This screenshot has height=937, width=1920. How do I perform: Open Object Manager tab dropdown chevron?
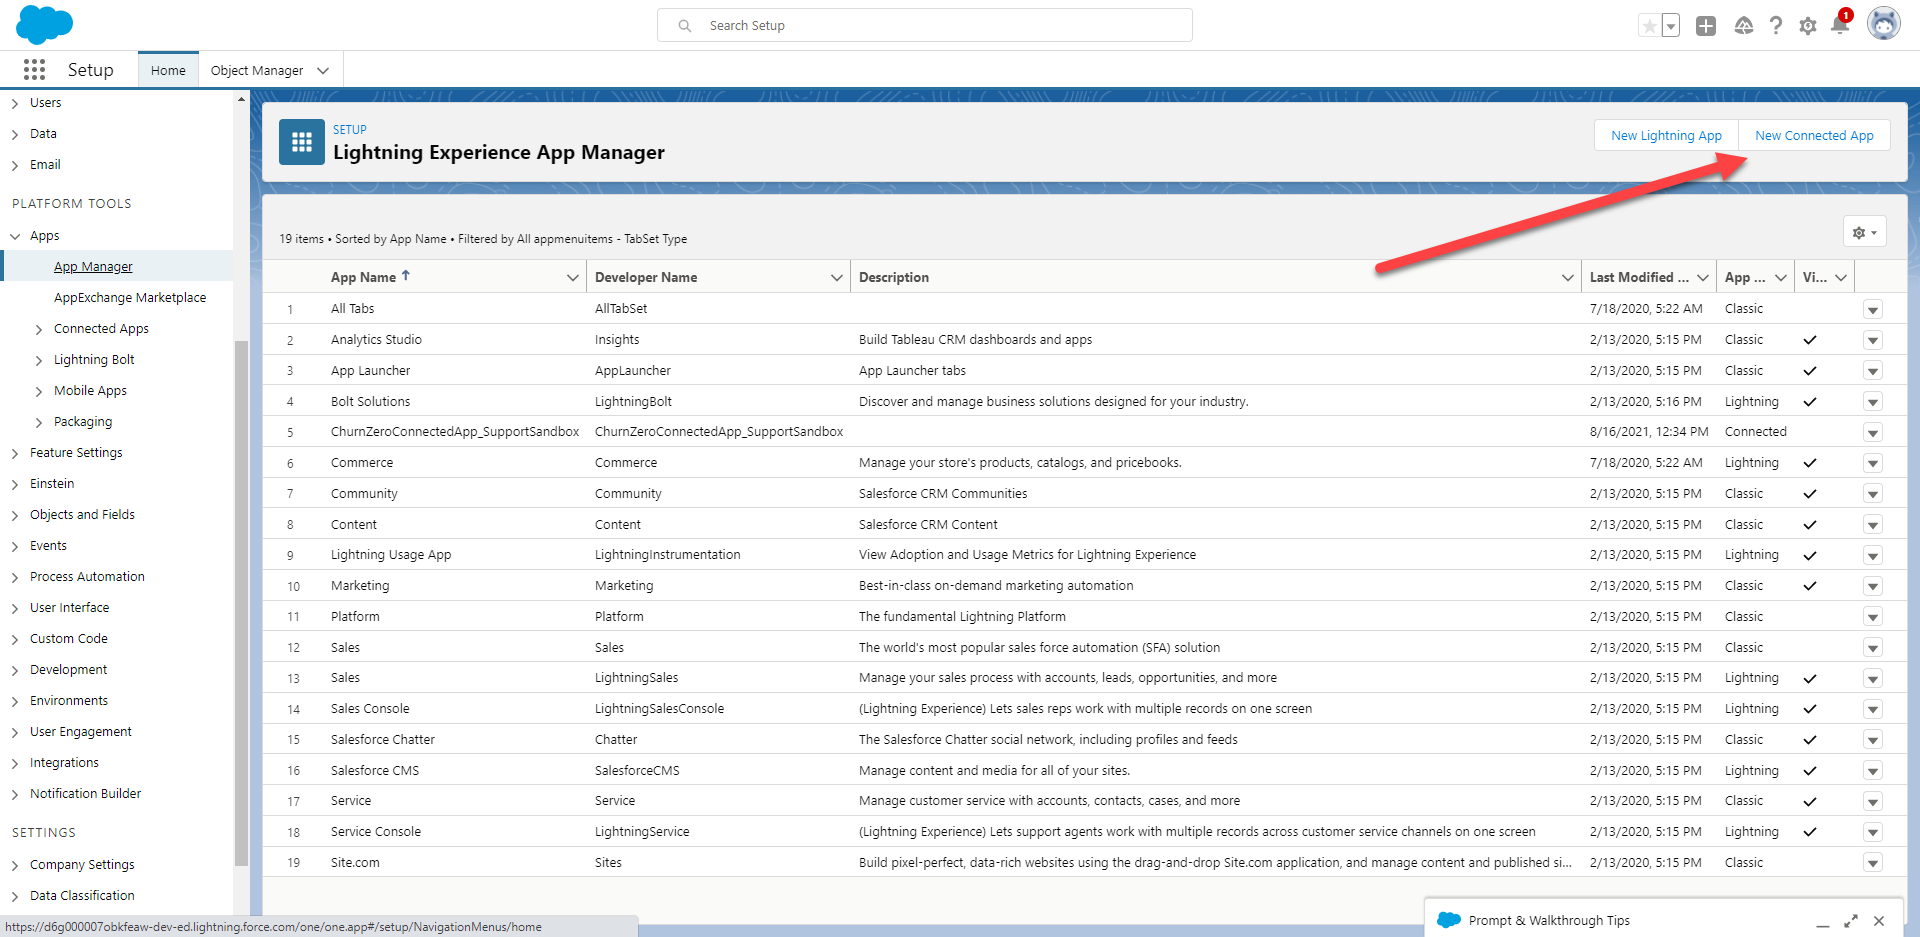click(323, 71)
